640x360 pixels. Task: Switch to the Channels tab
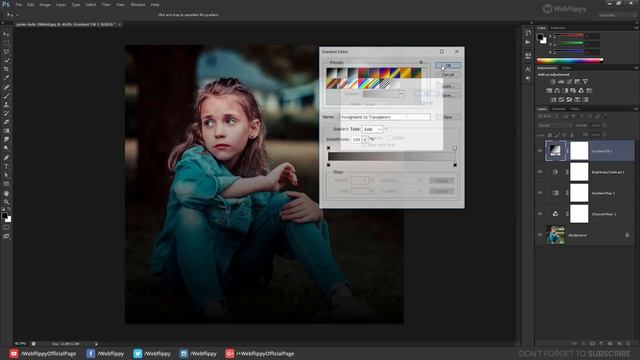click(x=558, y=109)
